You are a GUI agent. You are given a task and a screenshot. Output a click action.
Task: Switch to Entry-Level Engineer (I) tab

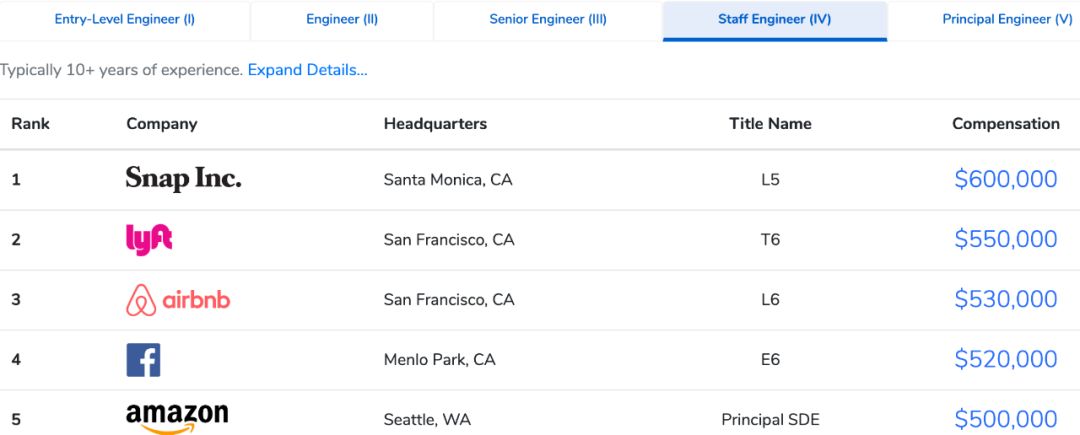(x=125, y=20)
